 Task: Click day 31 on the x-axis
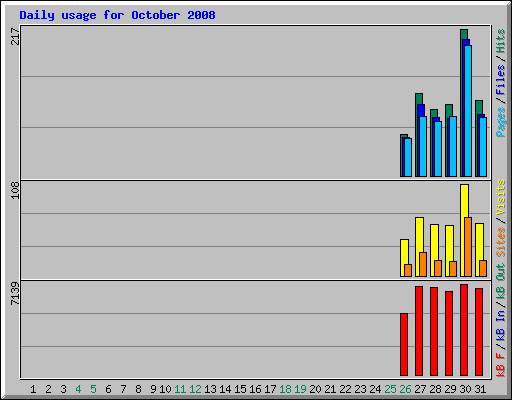(x=480, y=389)
